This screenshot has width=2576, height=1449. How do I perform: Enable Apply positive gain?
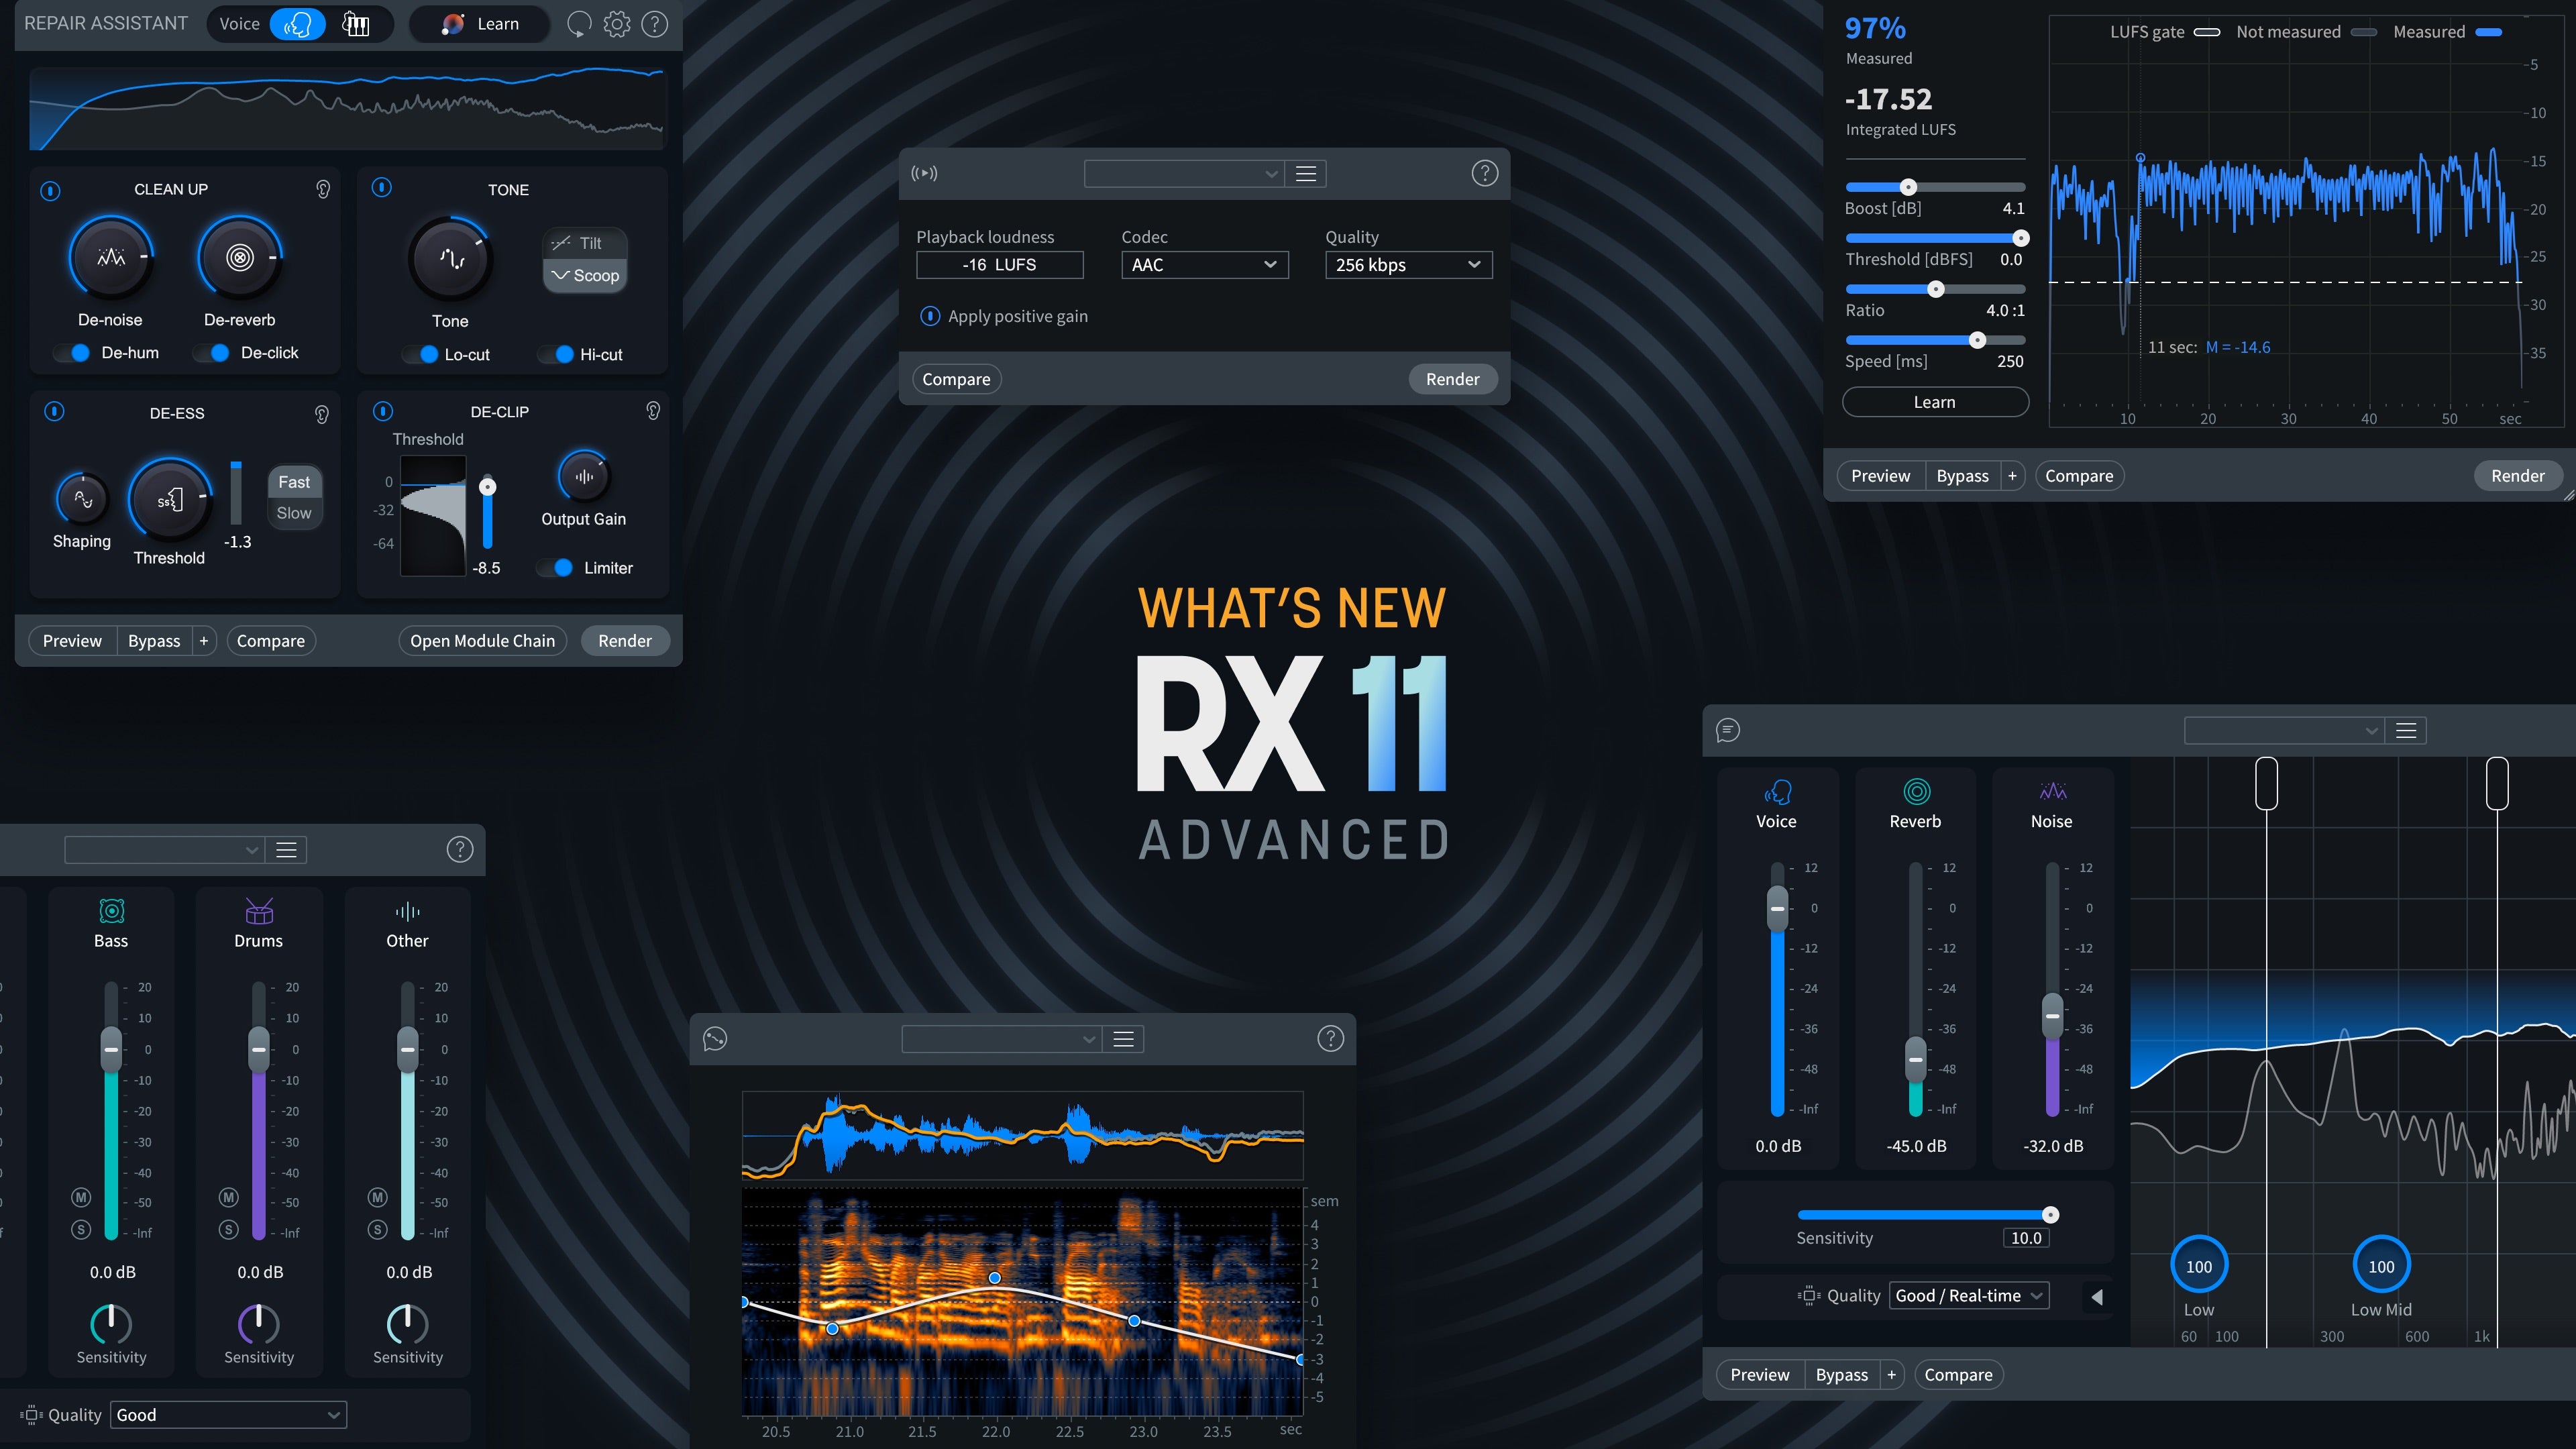930,315
